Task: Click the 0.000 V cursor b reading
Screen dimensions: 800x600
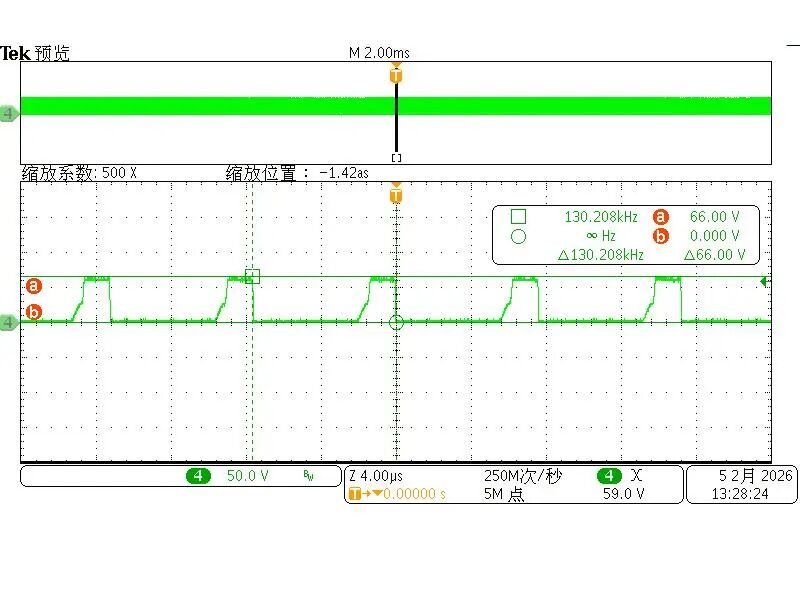Action: 714,236
